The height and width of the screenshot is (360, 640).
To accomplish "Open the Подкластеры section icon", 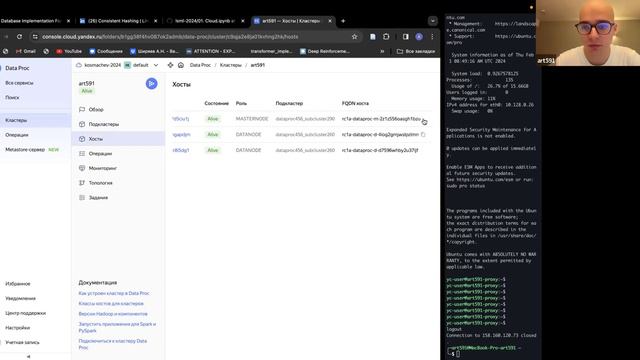I will pyautogui.click(x=82, y=124).
